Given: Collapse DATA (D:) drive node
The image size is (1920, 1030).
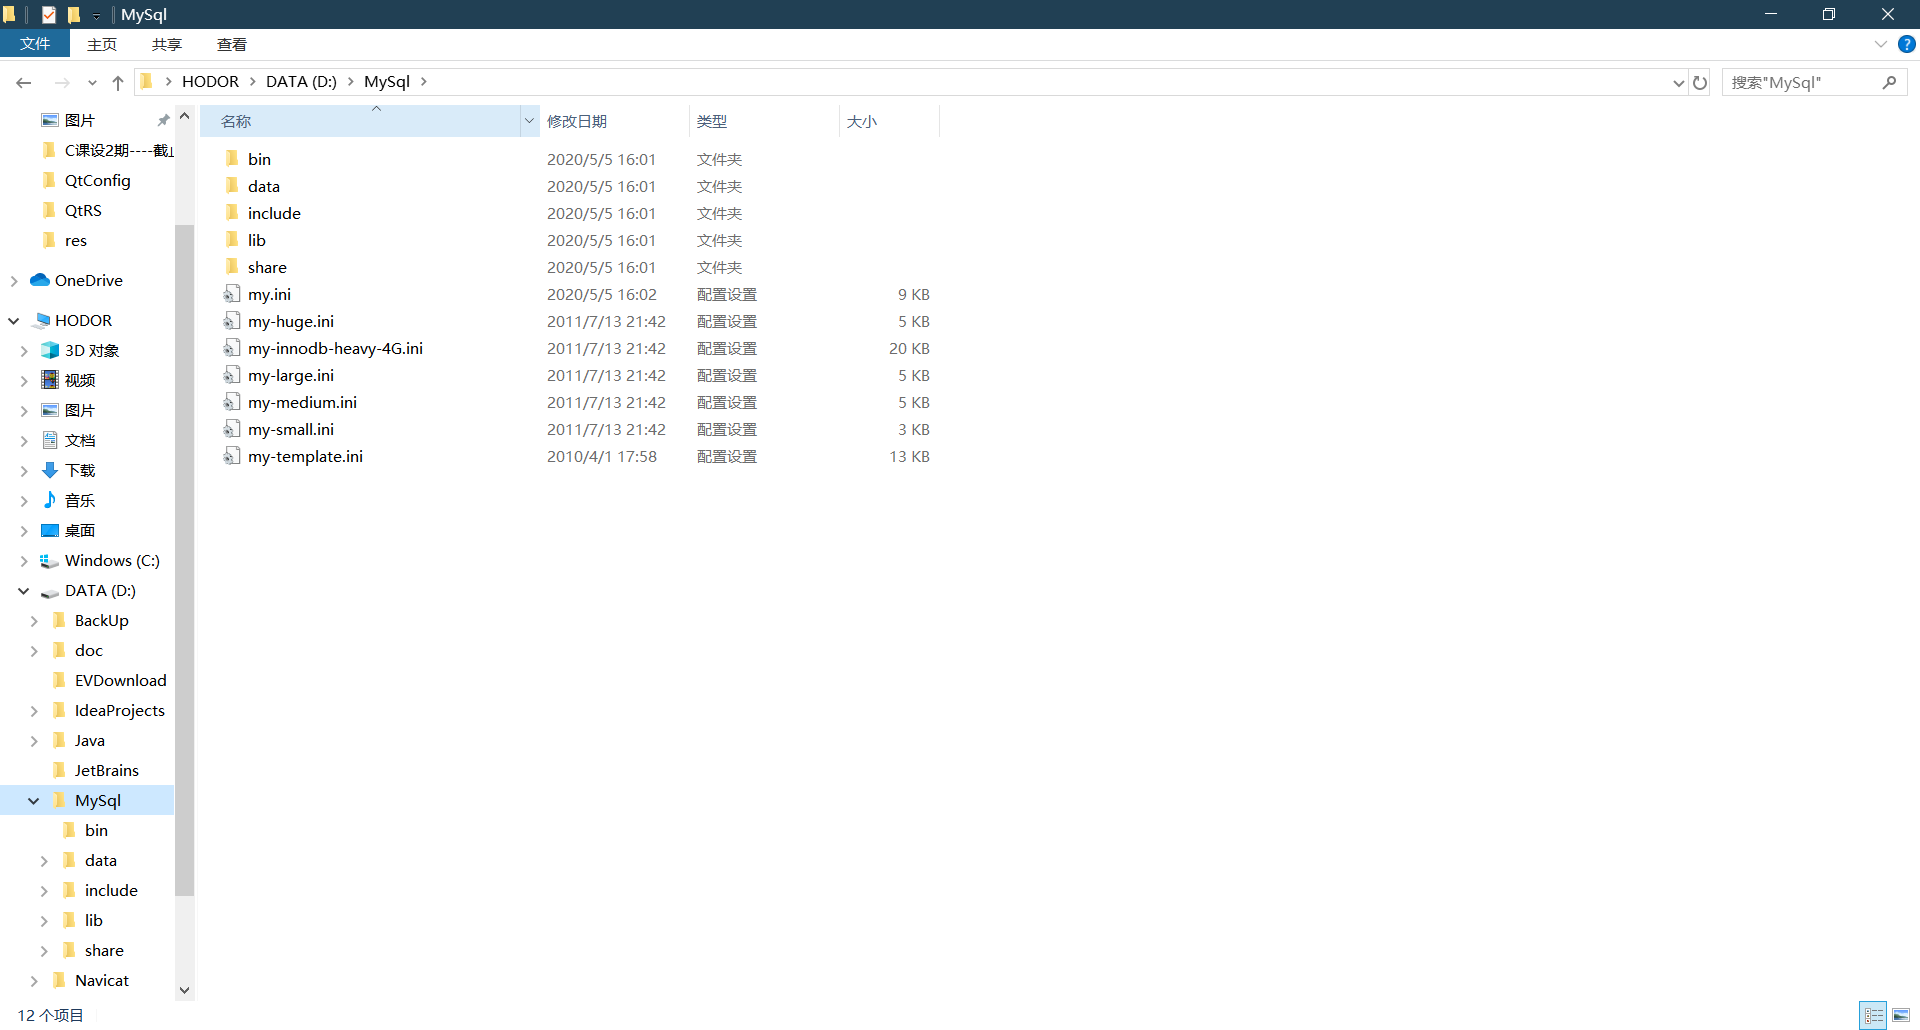Looking at the screenshot, I should click(24, 591).
